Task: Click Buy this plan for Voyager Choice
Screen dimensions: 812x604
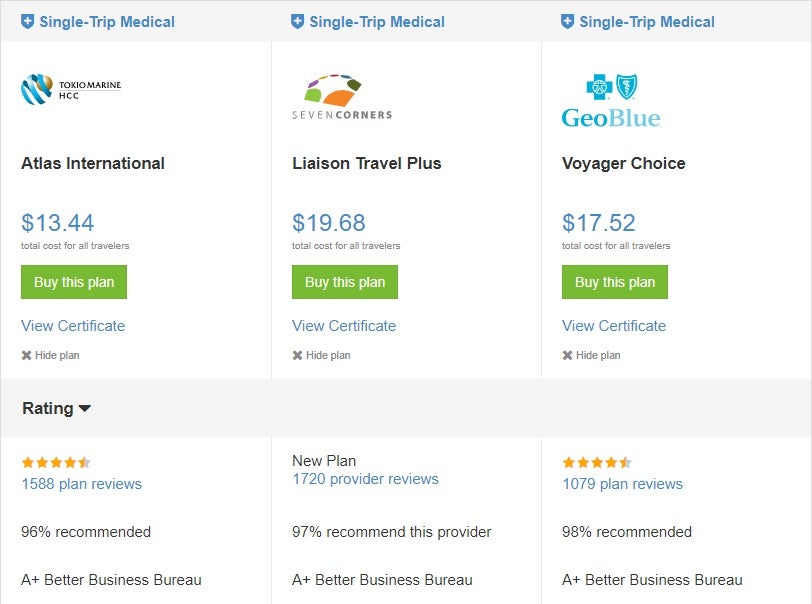Action: [x=614, y=282]
